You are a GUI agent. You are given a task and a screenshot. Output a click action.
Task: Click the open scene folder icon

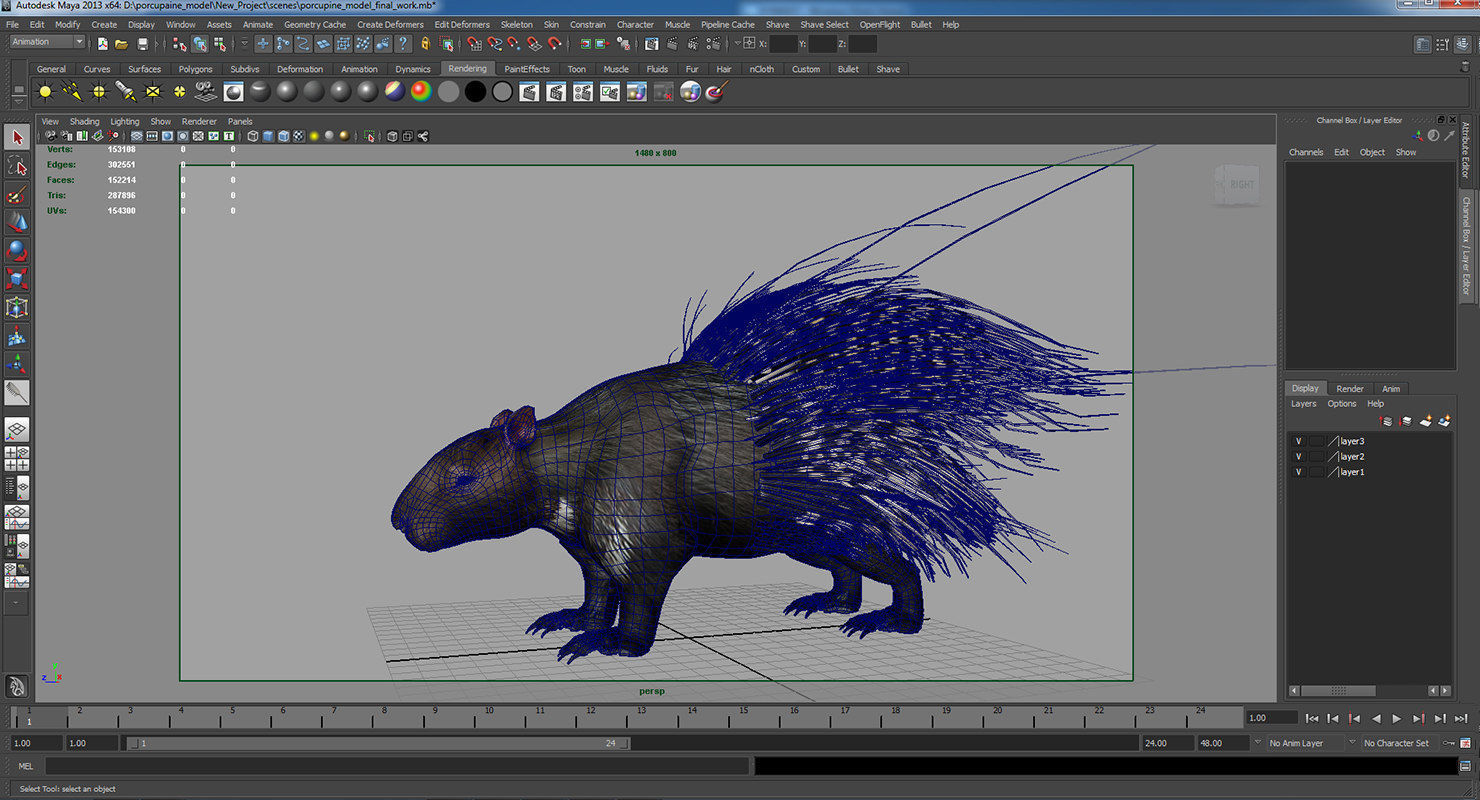tap(121, 43)
